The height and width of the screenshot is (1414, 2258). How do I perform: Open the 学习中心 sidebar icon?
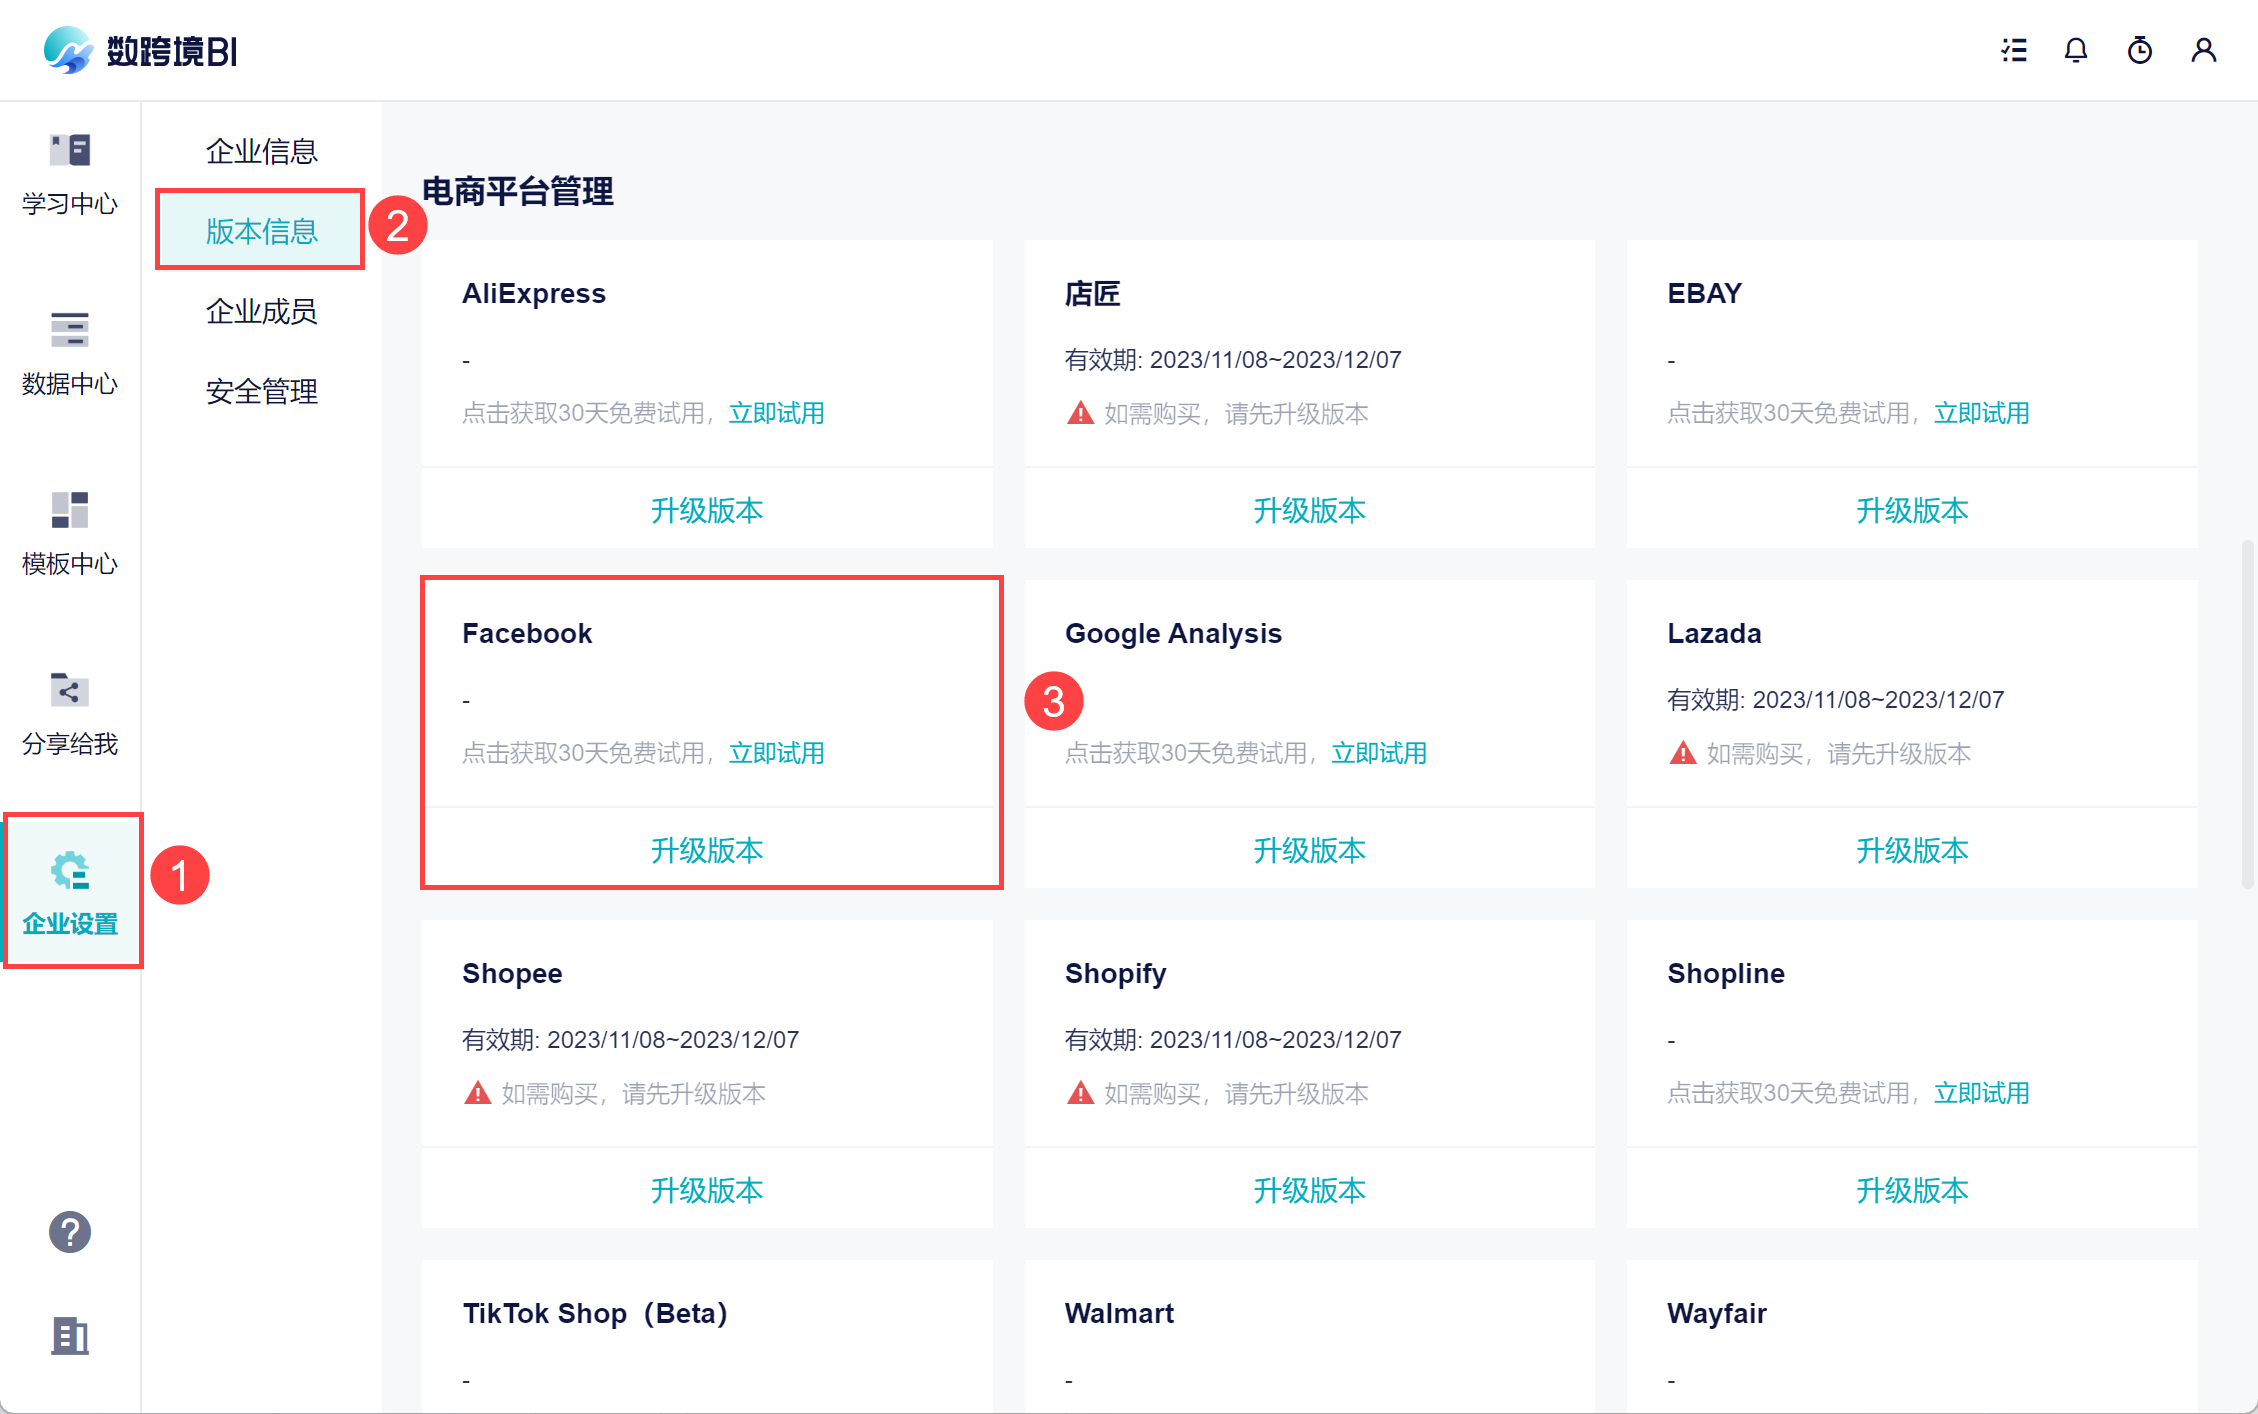click(x=69, y=151)
